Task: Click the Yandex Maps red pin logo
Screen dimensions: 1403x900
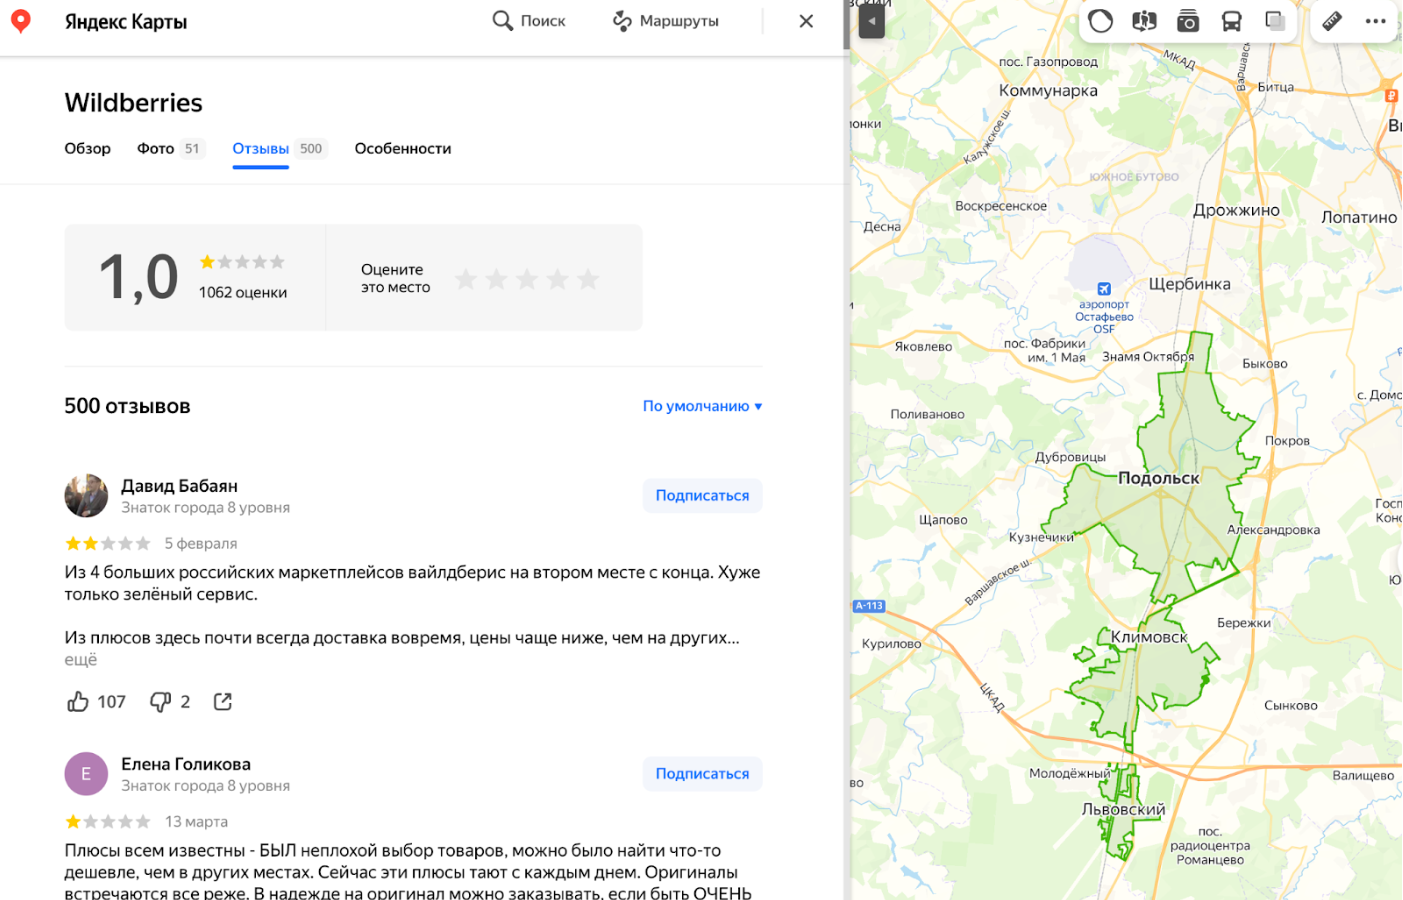Action: pyautogui.click(x=20, y=21)
